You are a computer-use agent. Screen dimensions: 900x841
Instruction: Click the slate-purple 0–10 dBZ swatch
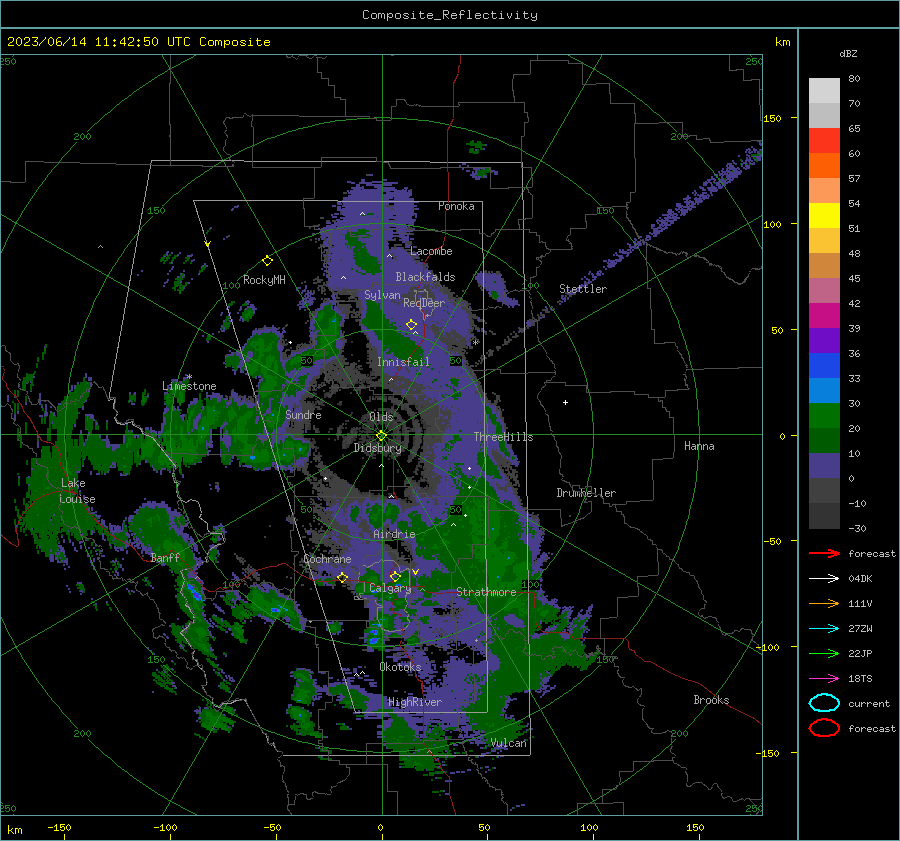tap(824, 466)
